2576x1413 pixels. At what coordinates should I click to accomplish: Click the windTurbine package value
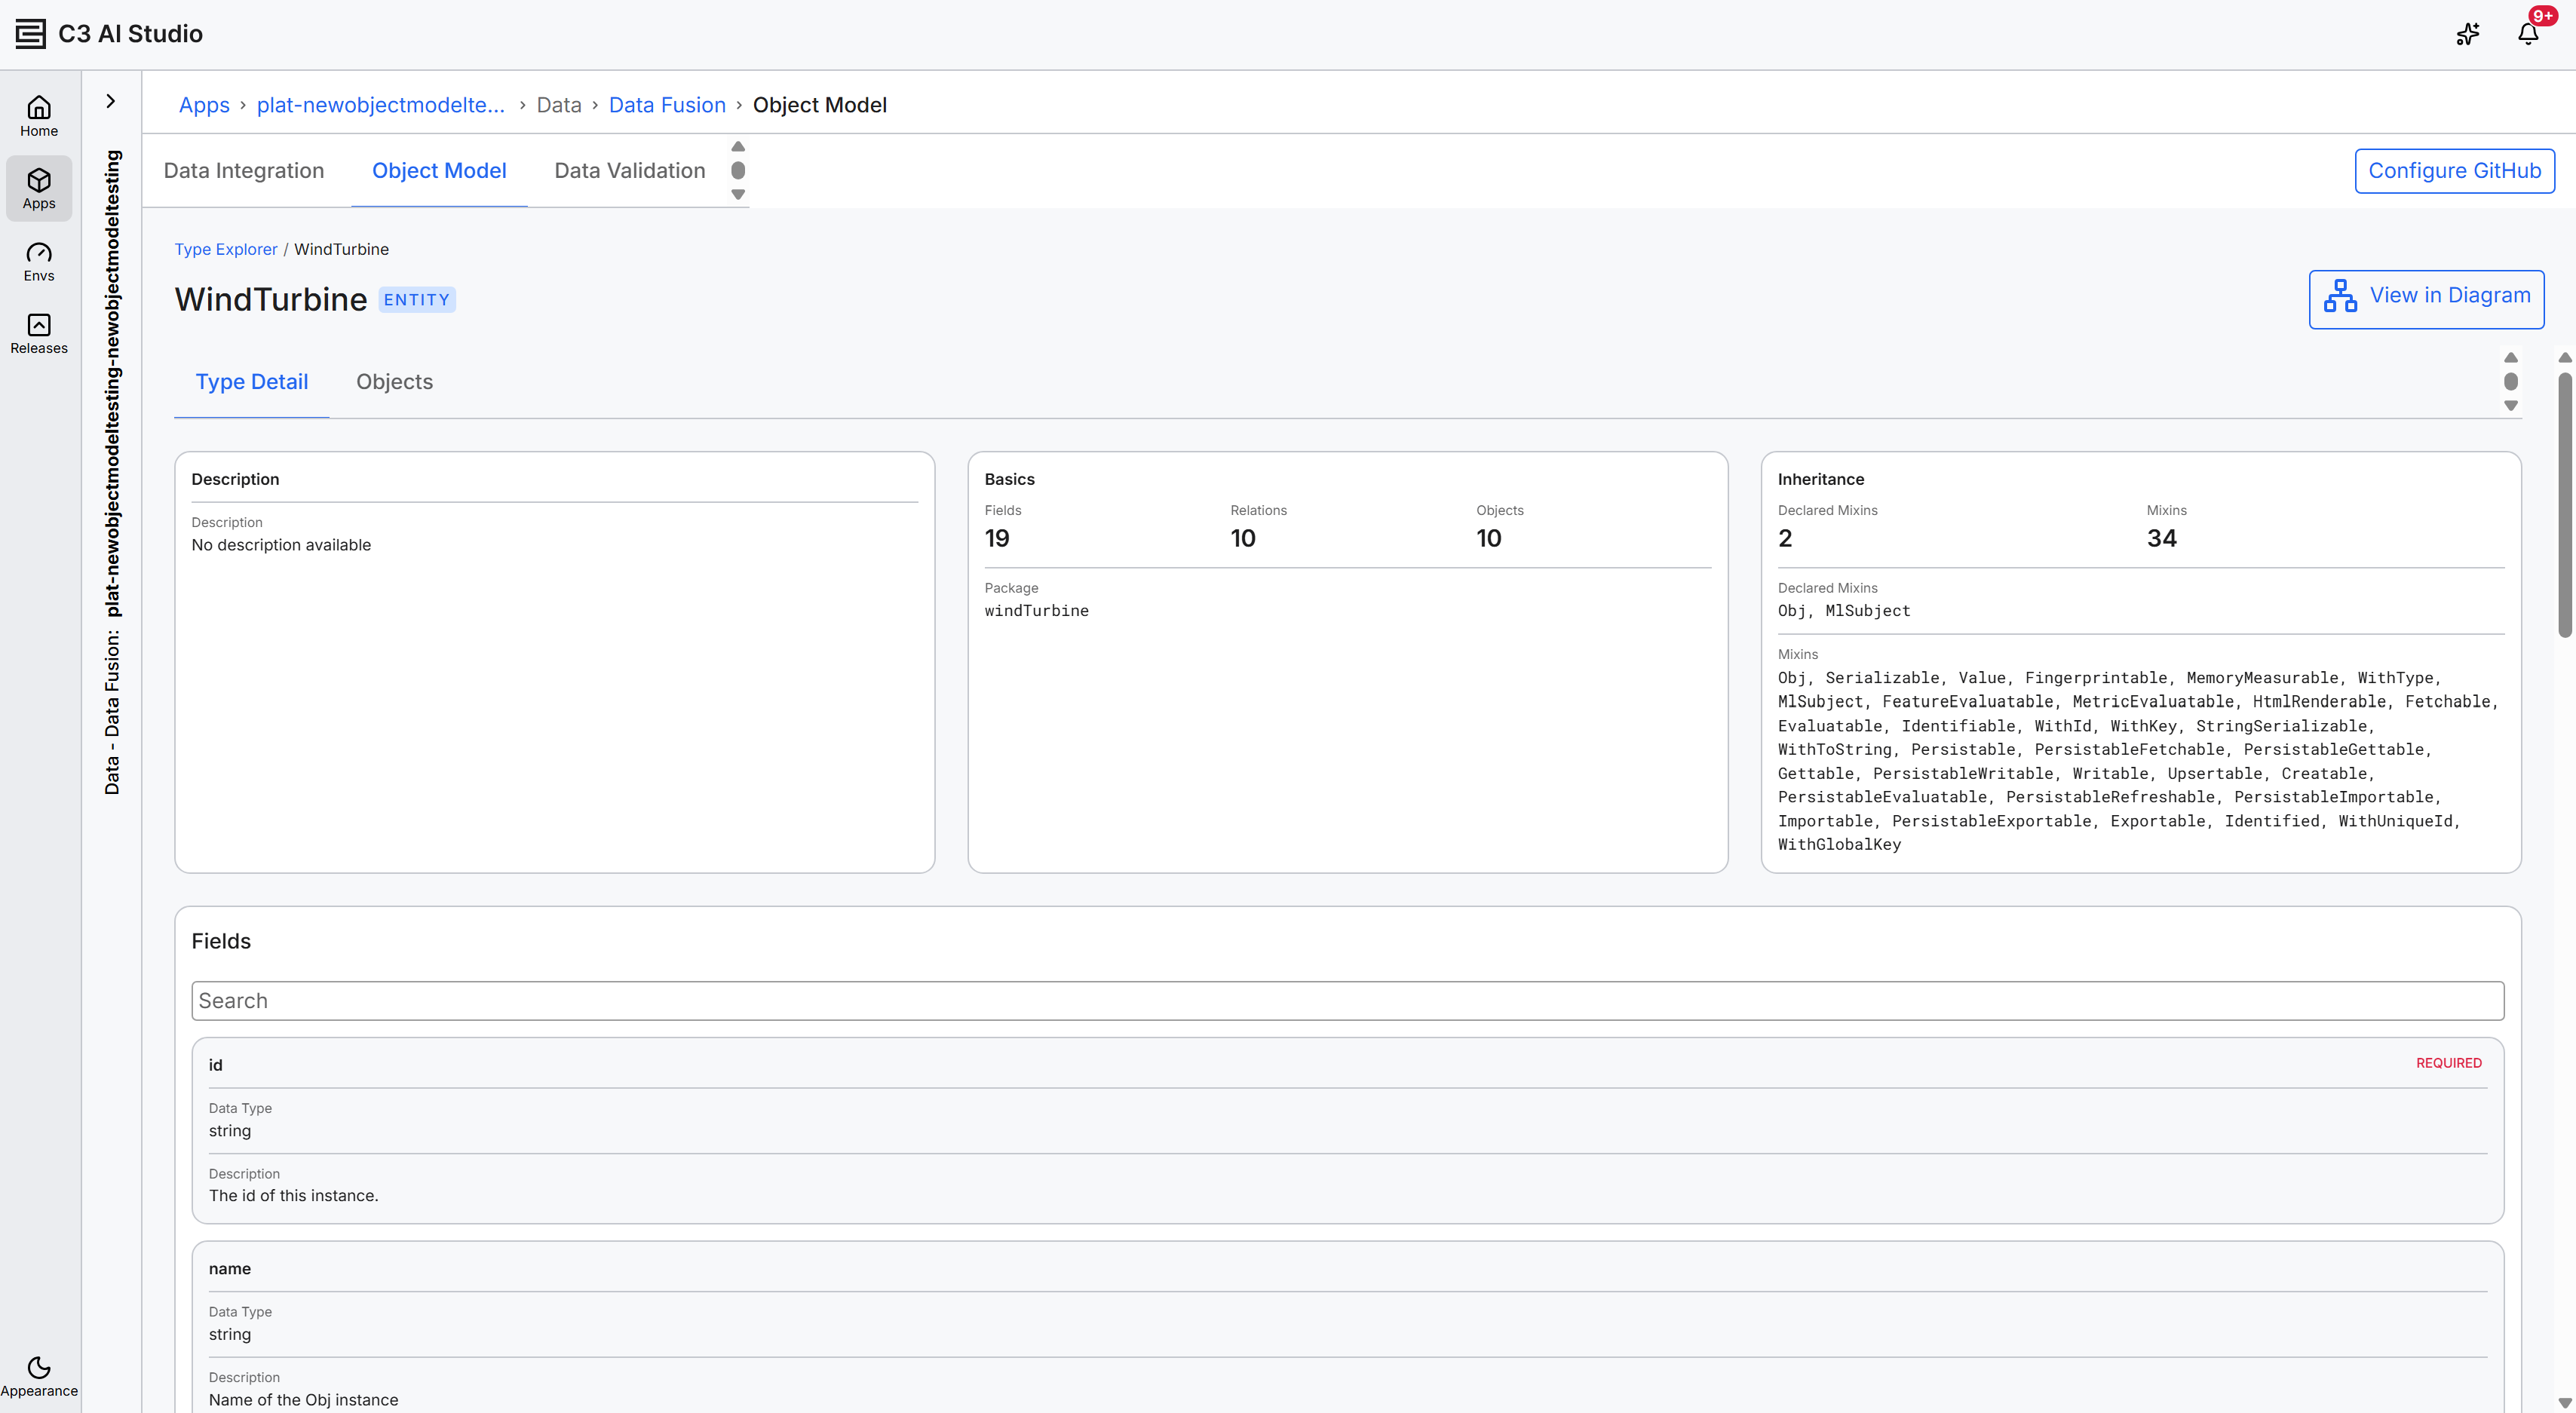tap(1036, 610)
